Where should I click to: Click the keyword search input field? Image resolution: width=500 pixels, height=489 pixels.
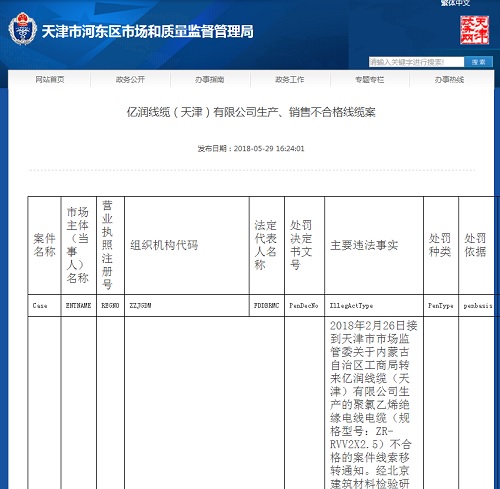(416, 62)
